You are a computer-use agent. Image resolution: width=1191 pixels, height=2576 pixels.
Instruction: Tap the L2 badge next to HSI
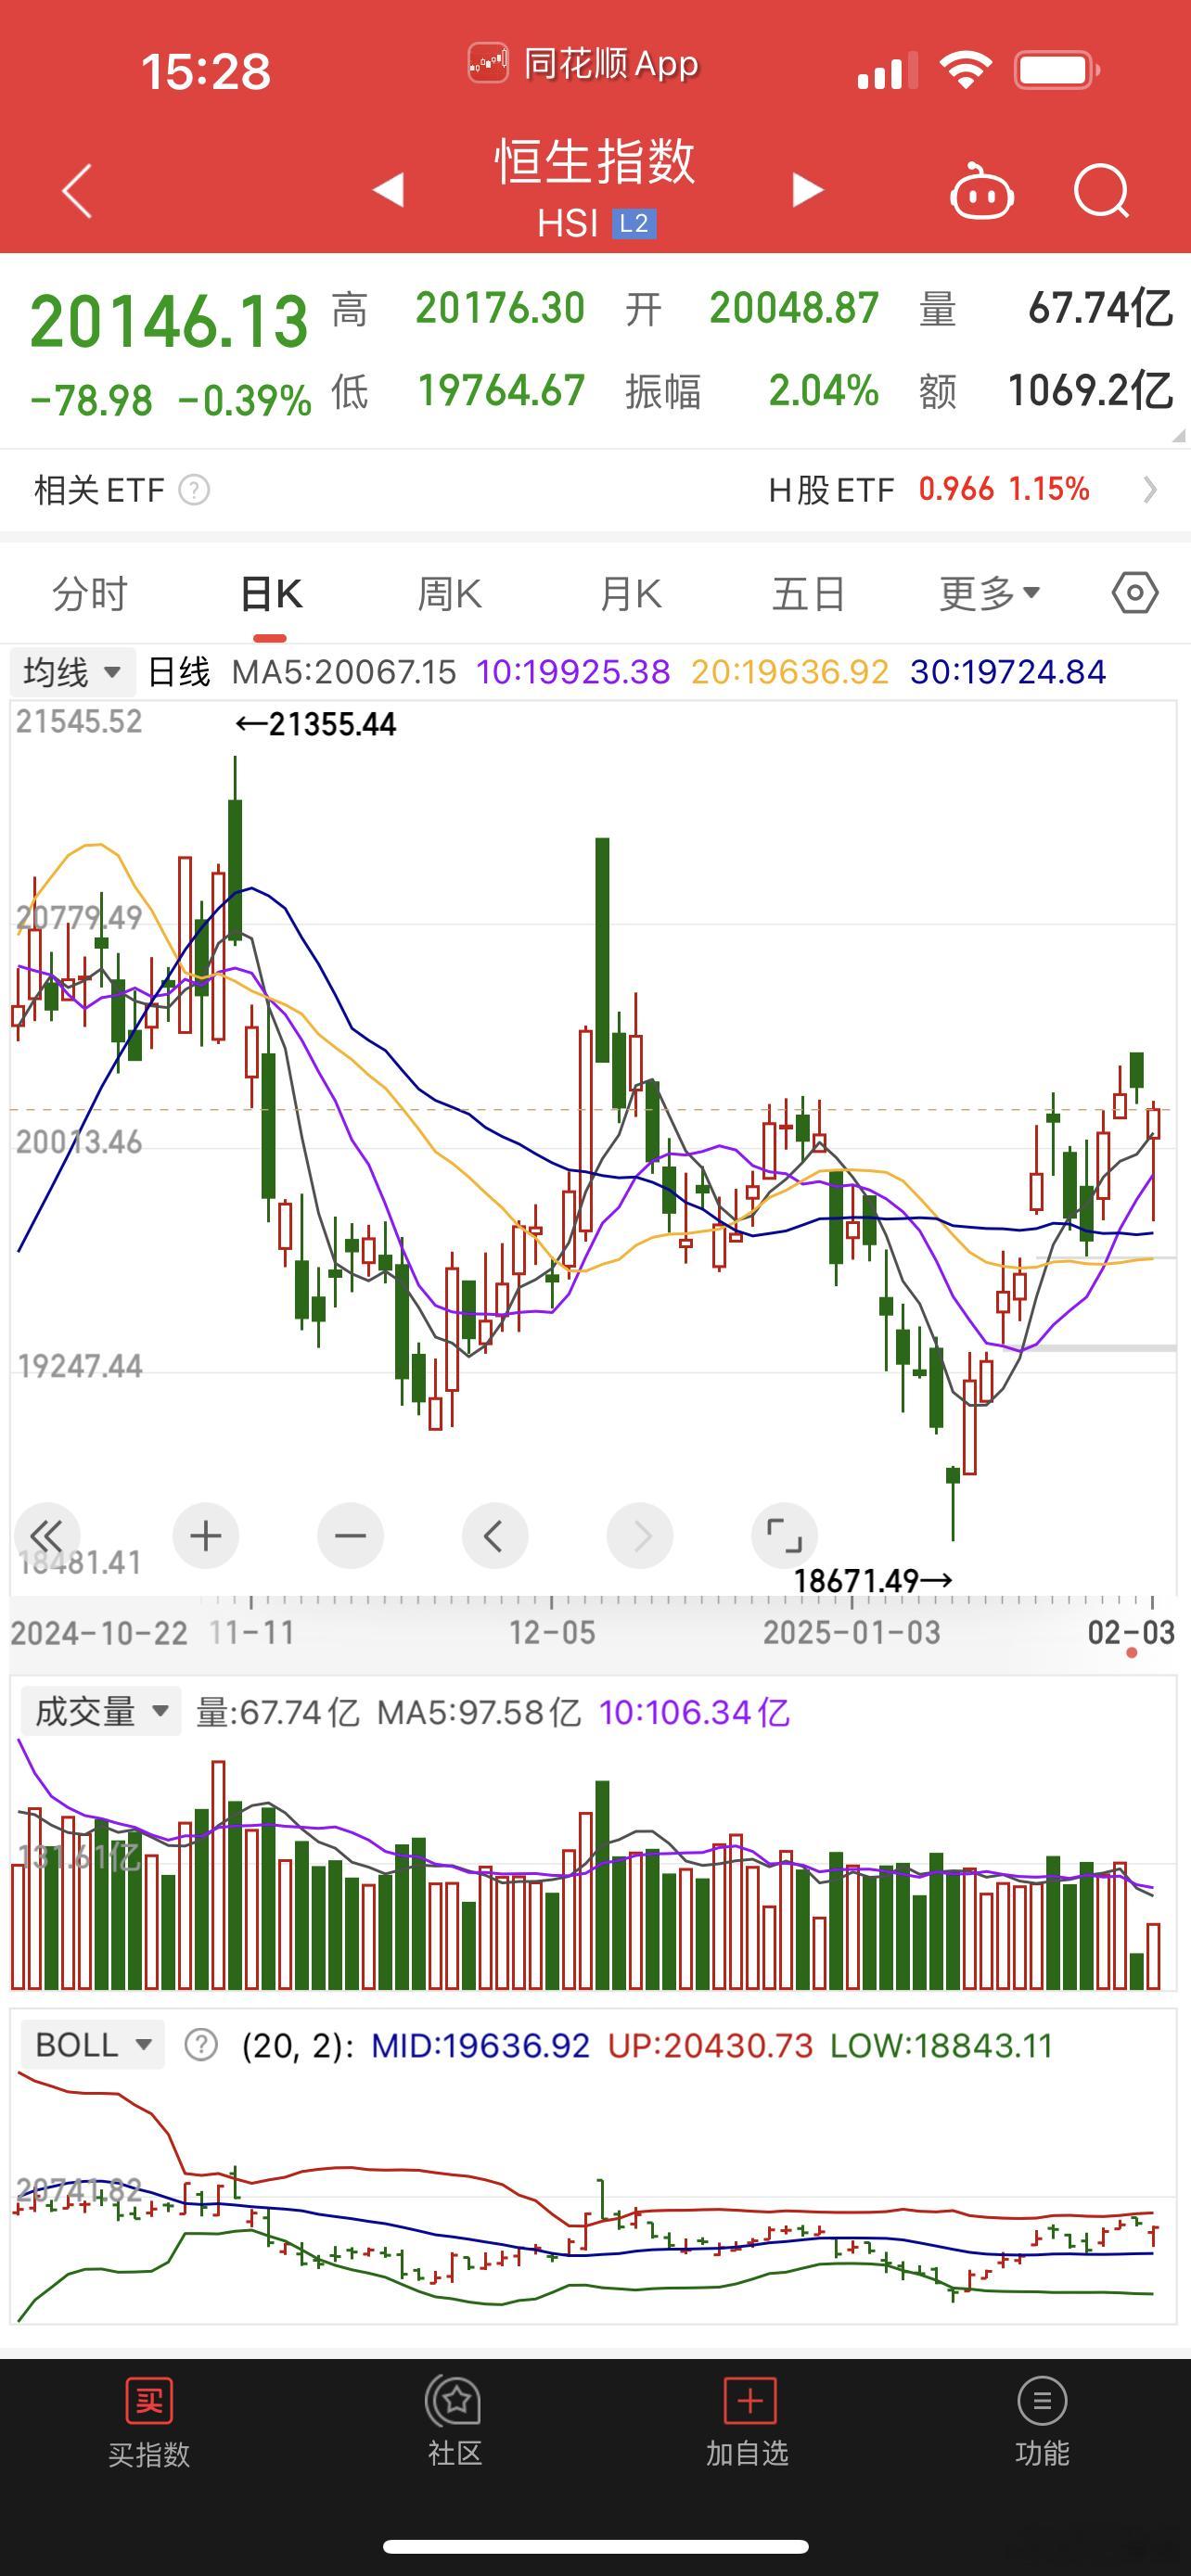tap(634, 223)
